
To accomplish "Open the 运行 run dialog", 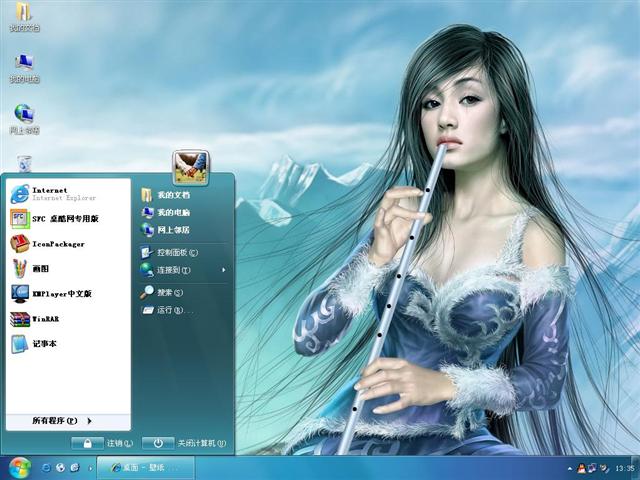I will pyautogui.click(x=183, y=310).
